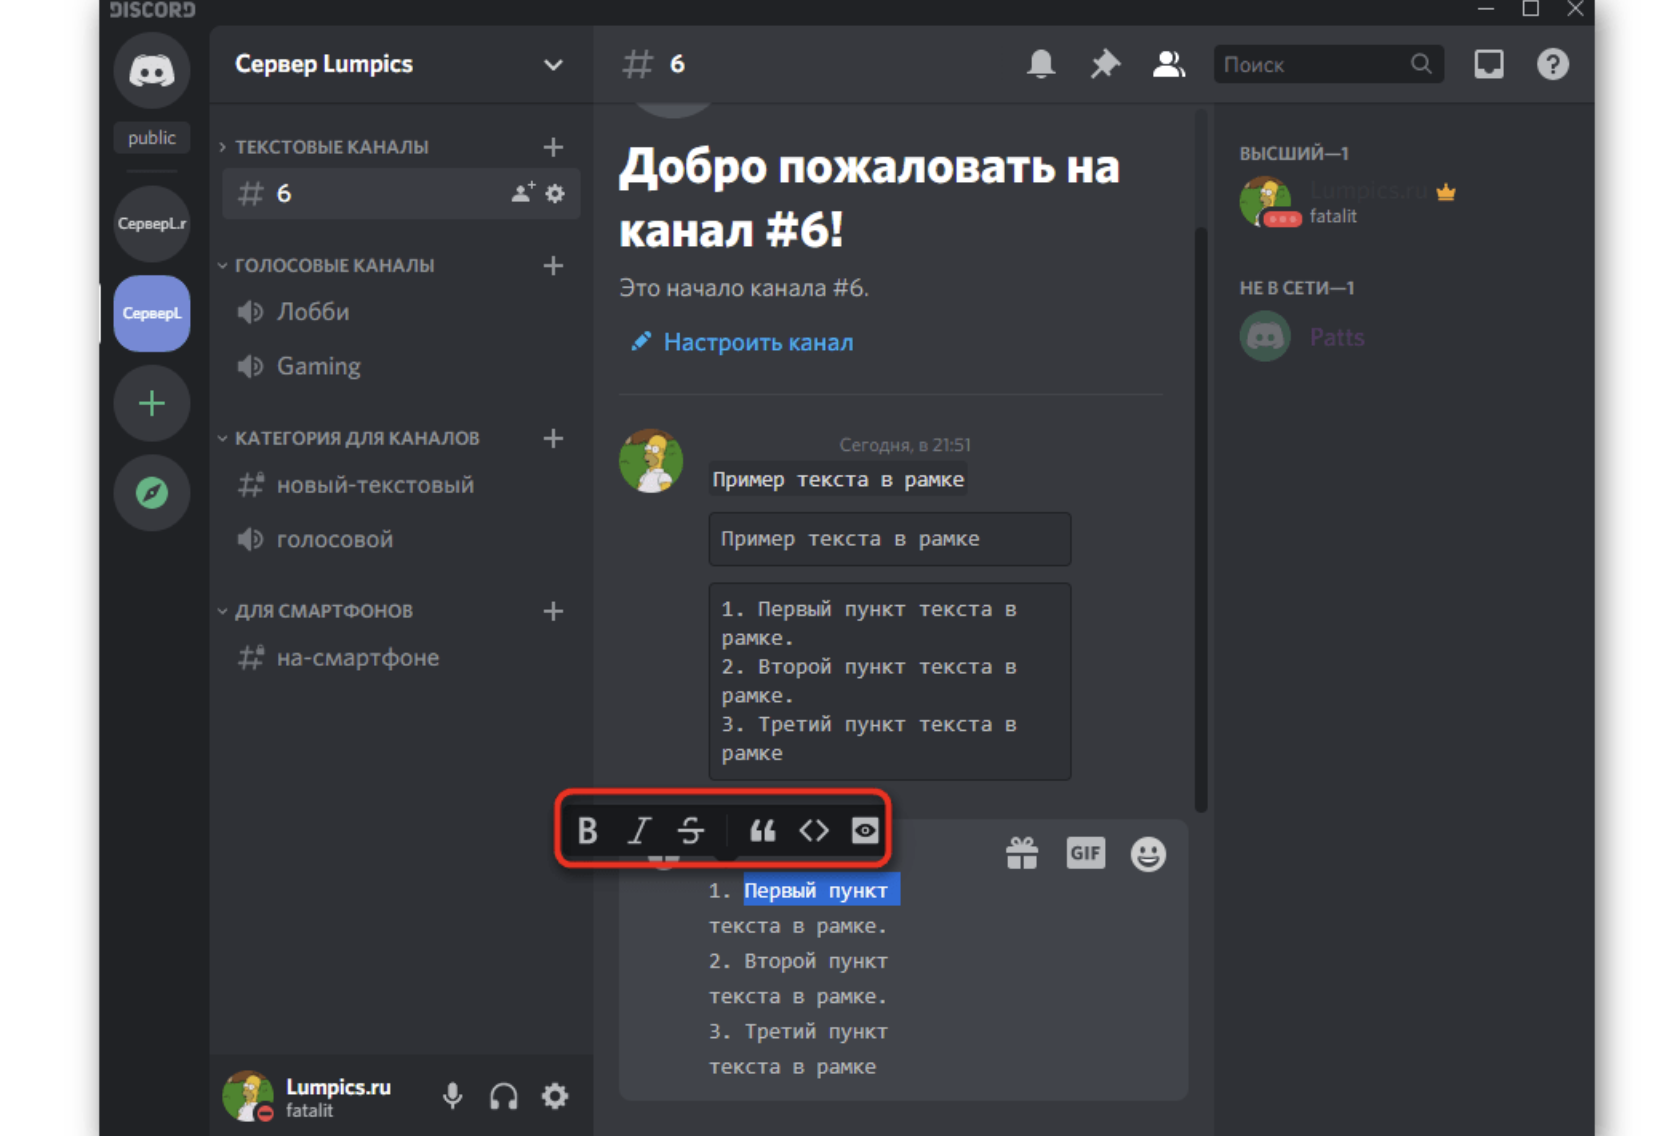Viewport: 1670px width, 1136px height.
Task: Collapse the Для смартфонов category
Action: [x=323, y=611]
